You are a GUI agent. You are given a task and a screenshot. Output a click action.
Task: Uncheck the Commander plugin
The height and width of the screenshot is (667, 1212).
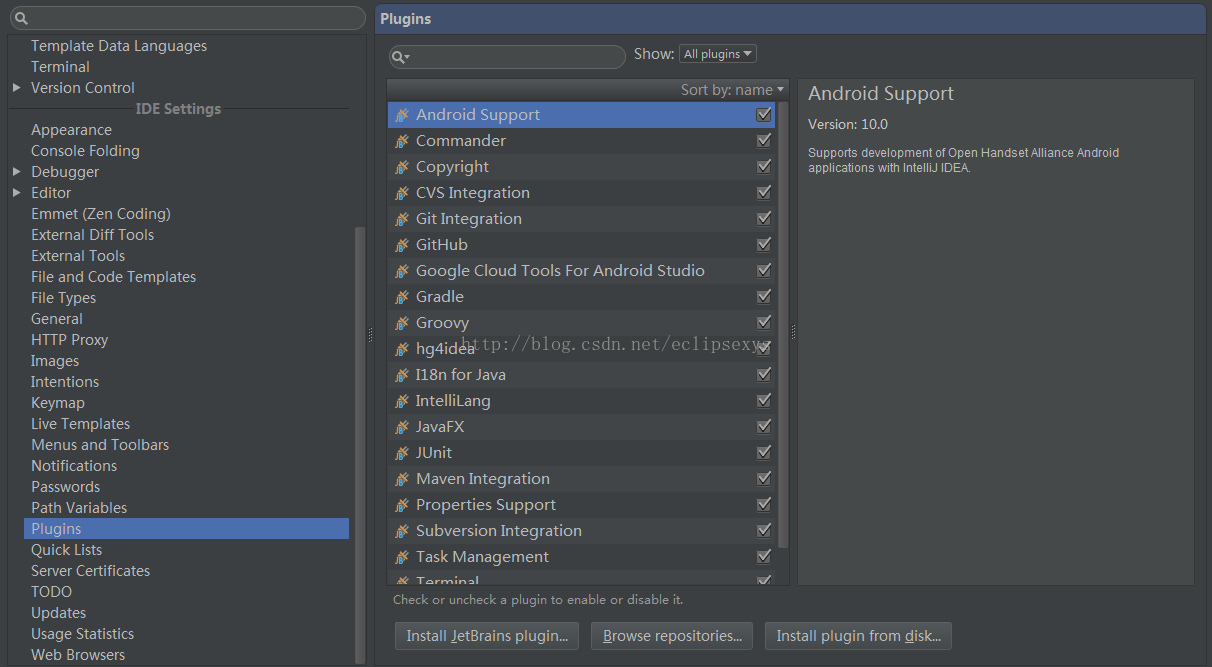(x=764, y=141)
